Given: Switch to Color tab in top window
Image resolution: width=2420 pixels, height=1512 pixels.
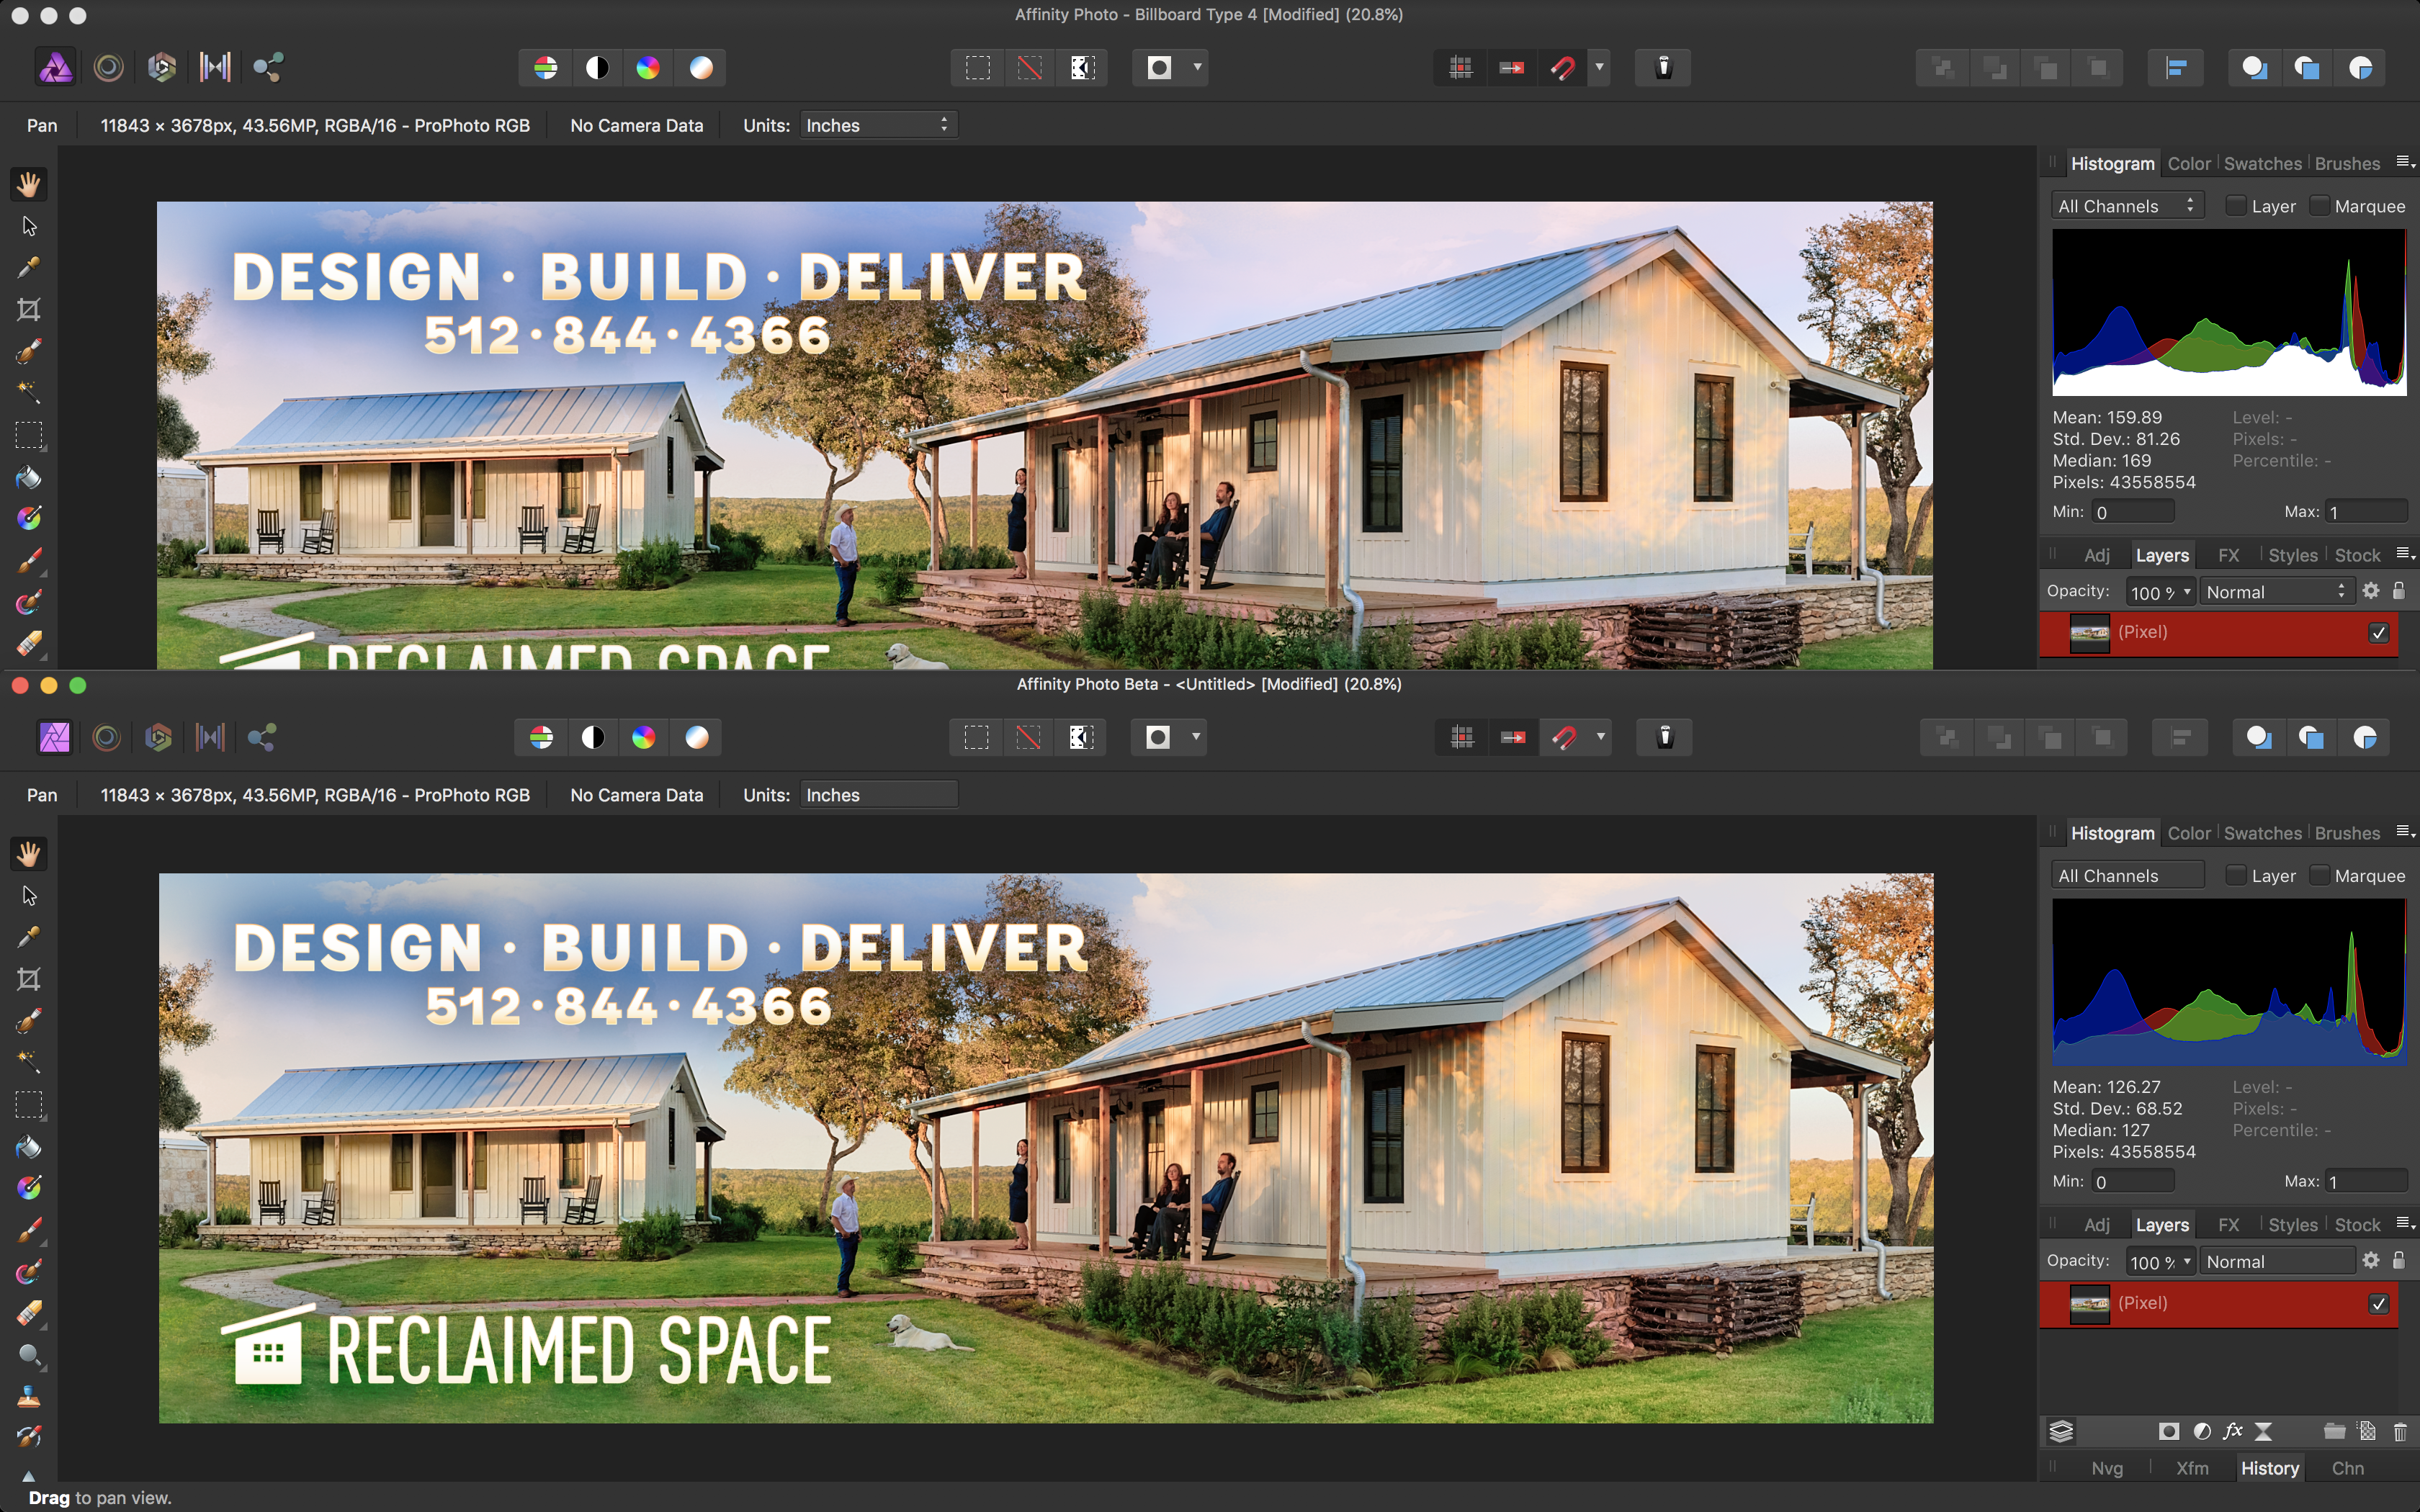Looking at the screenshot, I should pyautogui.click(x=2188, y=164).
